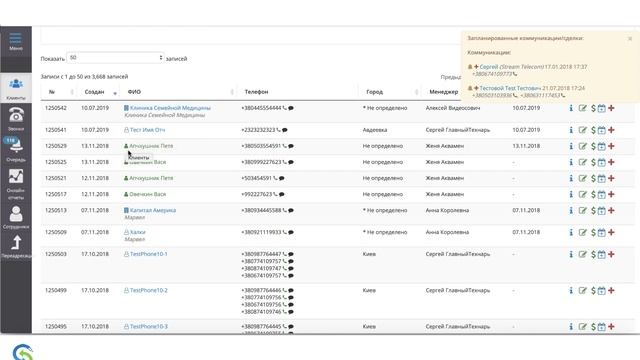Click manager Анна Королевна in row 1250513
This screenshot has width=640, height=360.
(447, 211)
